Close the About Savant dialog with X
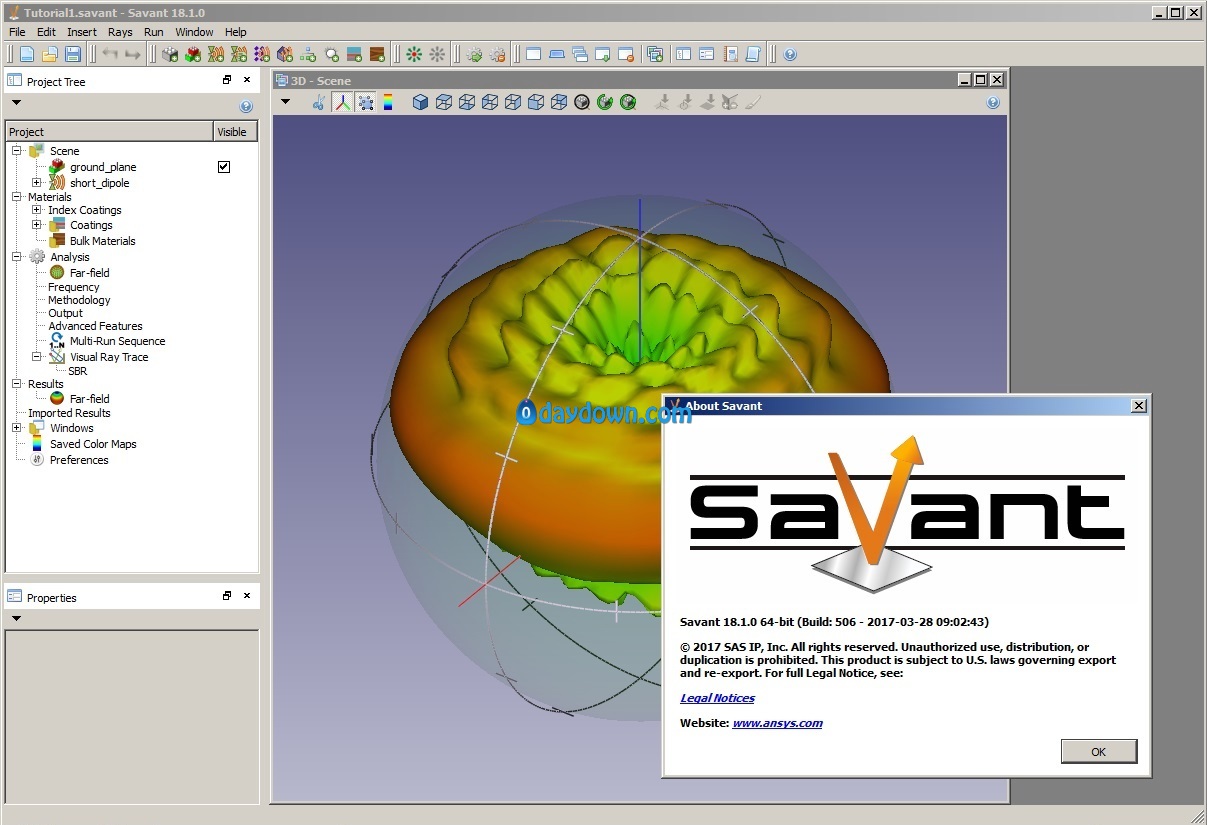Image resolution: width=1207 pixels, height=825 pixels. [1138, 406]
